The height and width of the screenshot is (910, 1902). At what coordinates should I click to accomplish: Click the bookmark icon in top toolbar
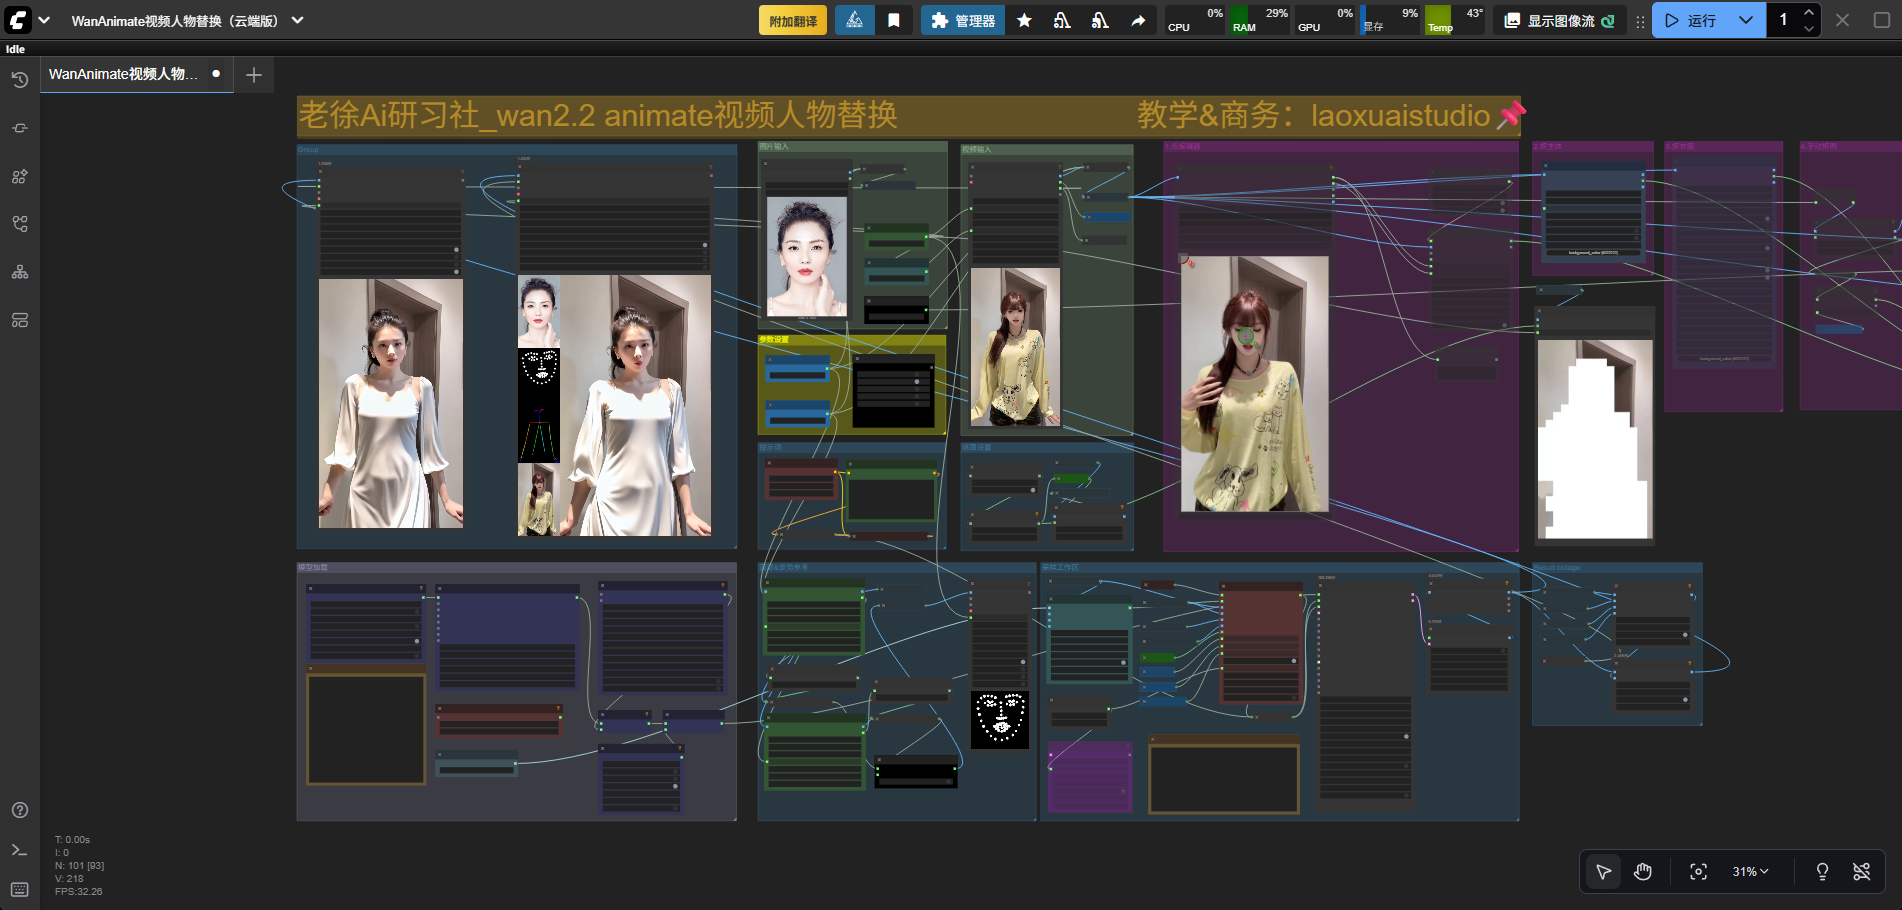[x=894, y=20]
